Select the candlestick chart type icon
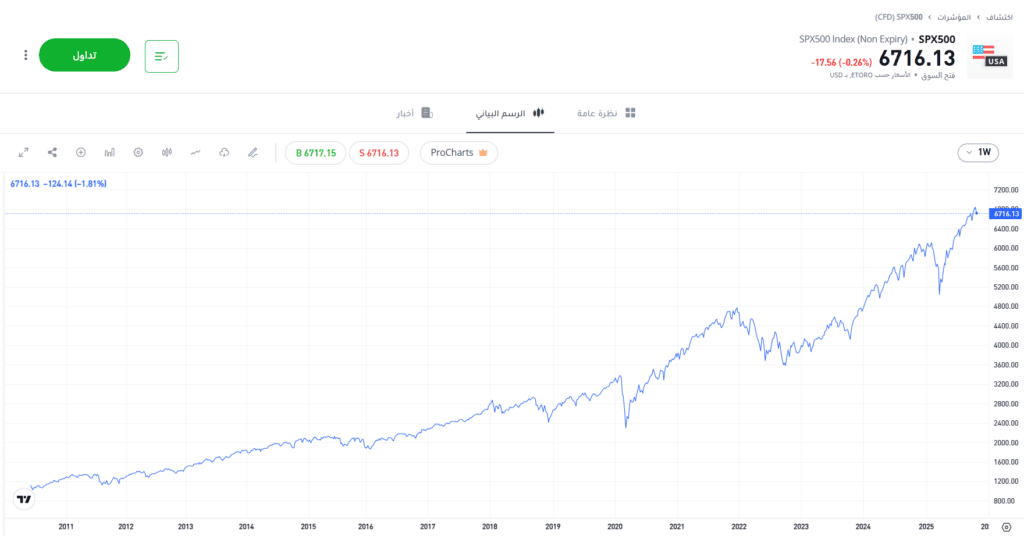The image size is (1024, 536). point(167,153)
